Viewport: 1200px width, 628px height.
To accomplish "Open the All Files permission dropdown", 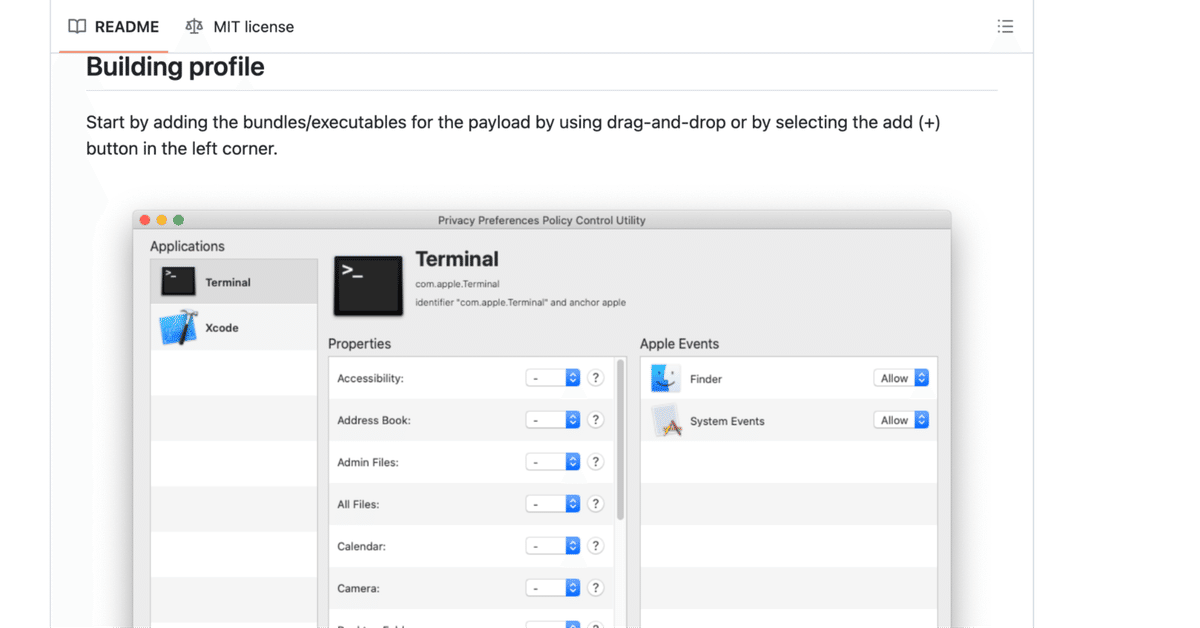I will click(x=553, y=504).
